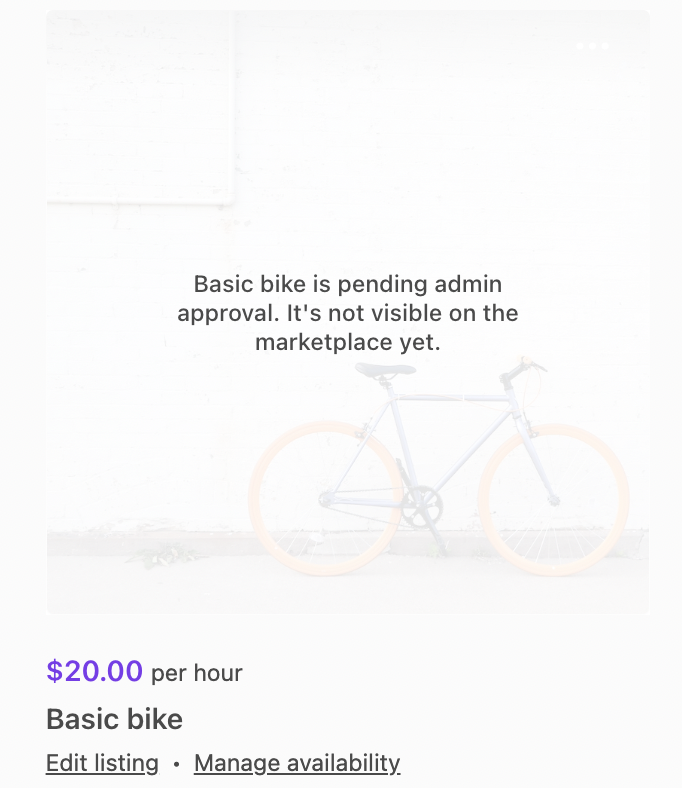Click the Edit listing link
This screenshot has width=682, height=788.
(102, 763)
